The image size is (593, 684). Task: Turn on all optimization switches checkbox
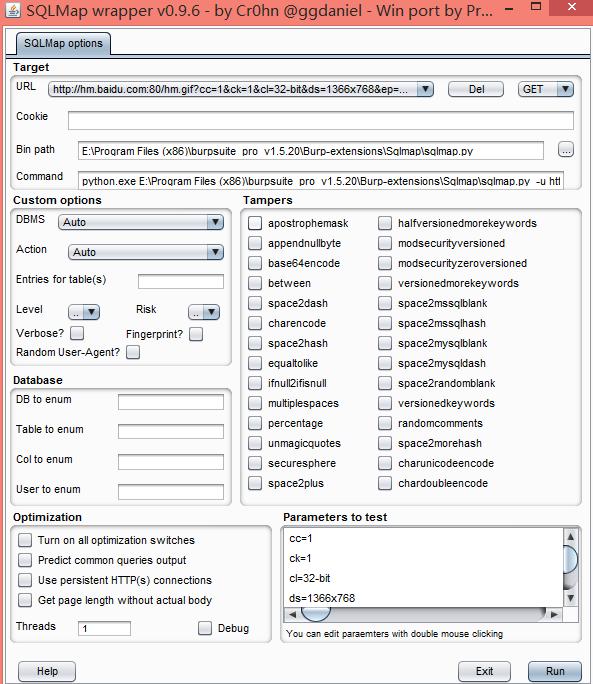tap(25, 540)
